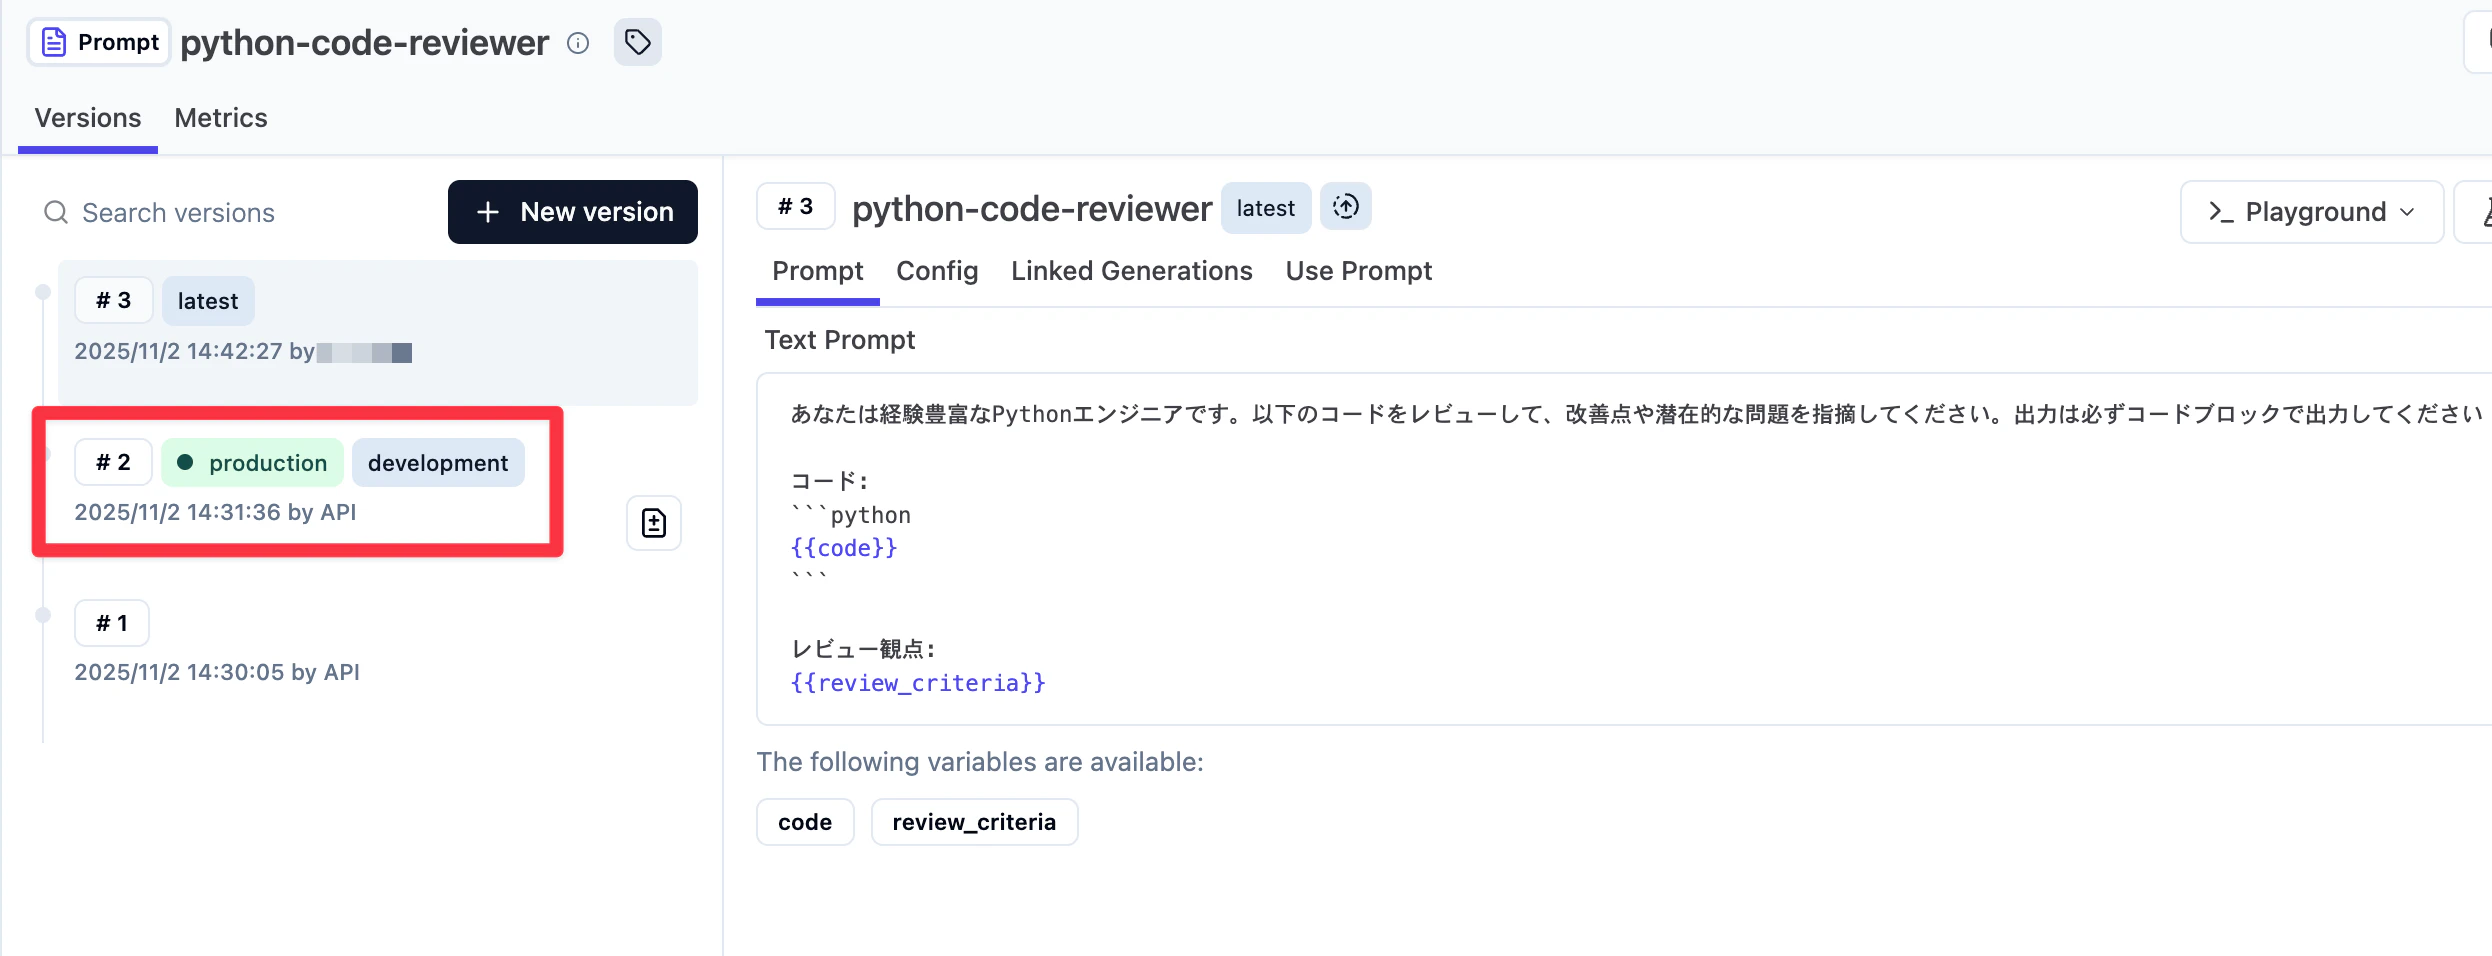Select the Prompt sub-tab
The image size is (2492, 956).
click(818, 271)
